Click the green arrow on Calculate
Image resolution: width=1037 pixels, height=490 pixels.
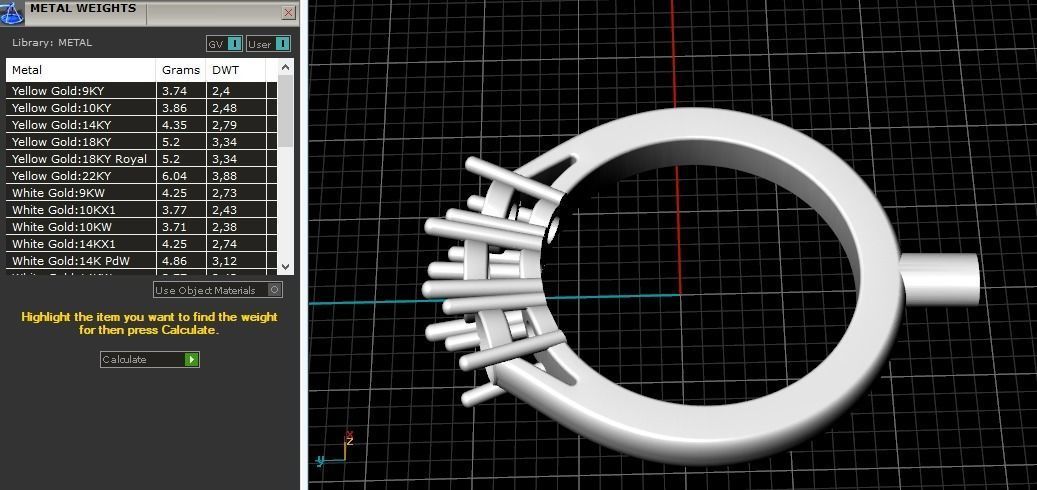192,360
